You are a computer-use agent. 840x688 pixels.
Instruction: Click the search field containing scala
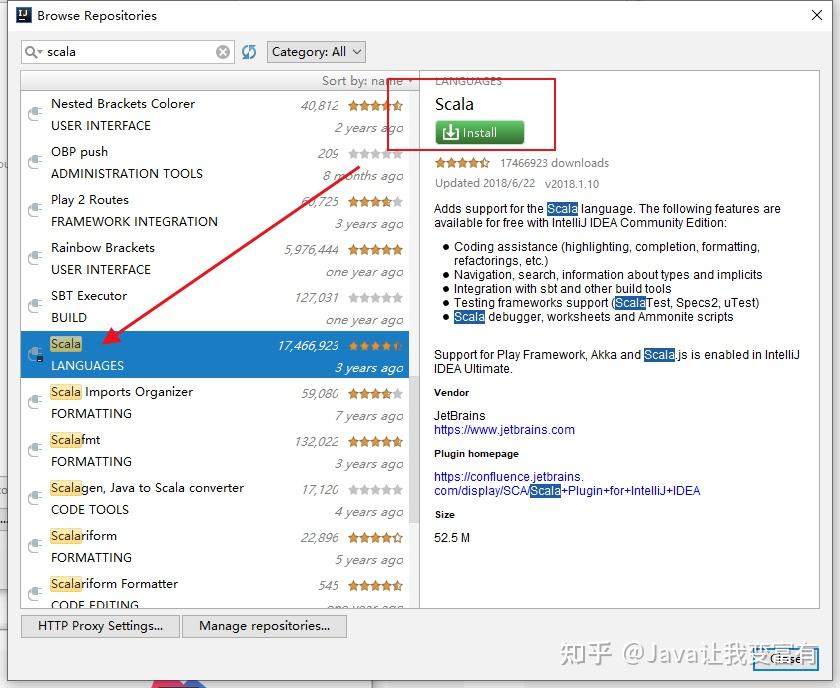[128, 52]
